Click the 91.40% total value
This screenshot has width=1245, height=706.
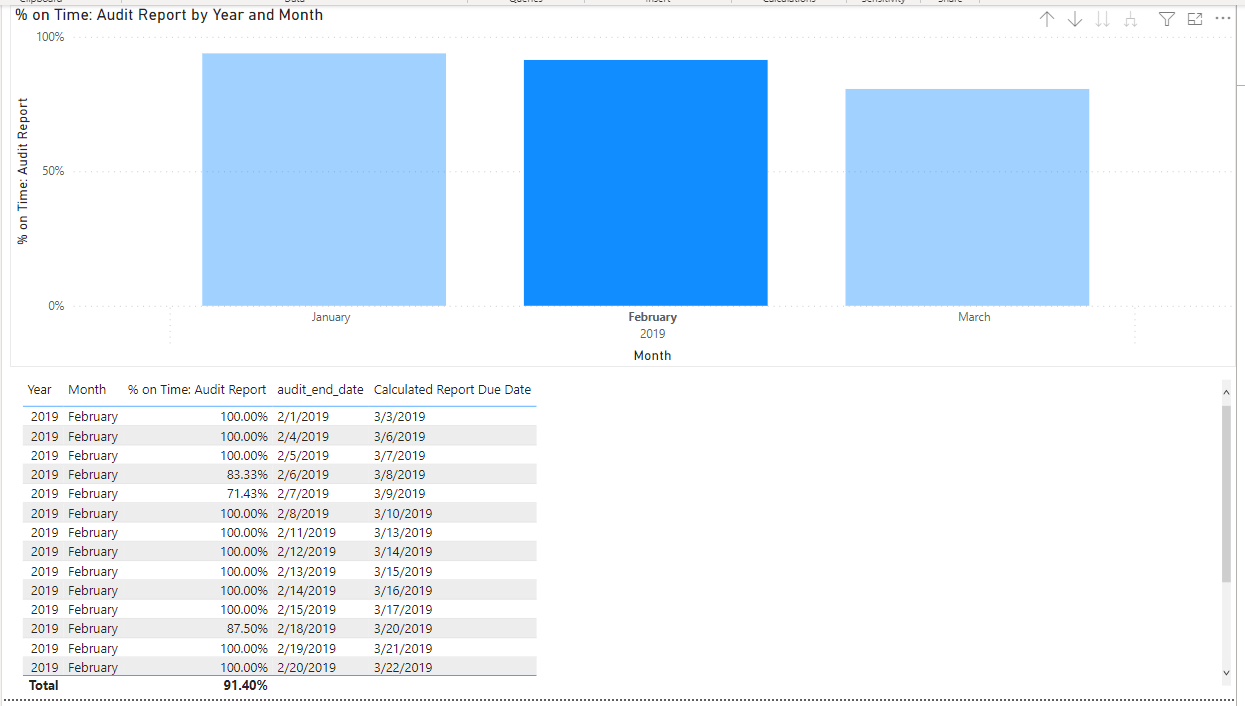click(246, 686)
